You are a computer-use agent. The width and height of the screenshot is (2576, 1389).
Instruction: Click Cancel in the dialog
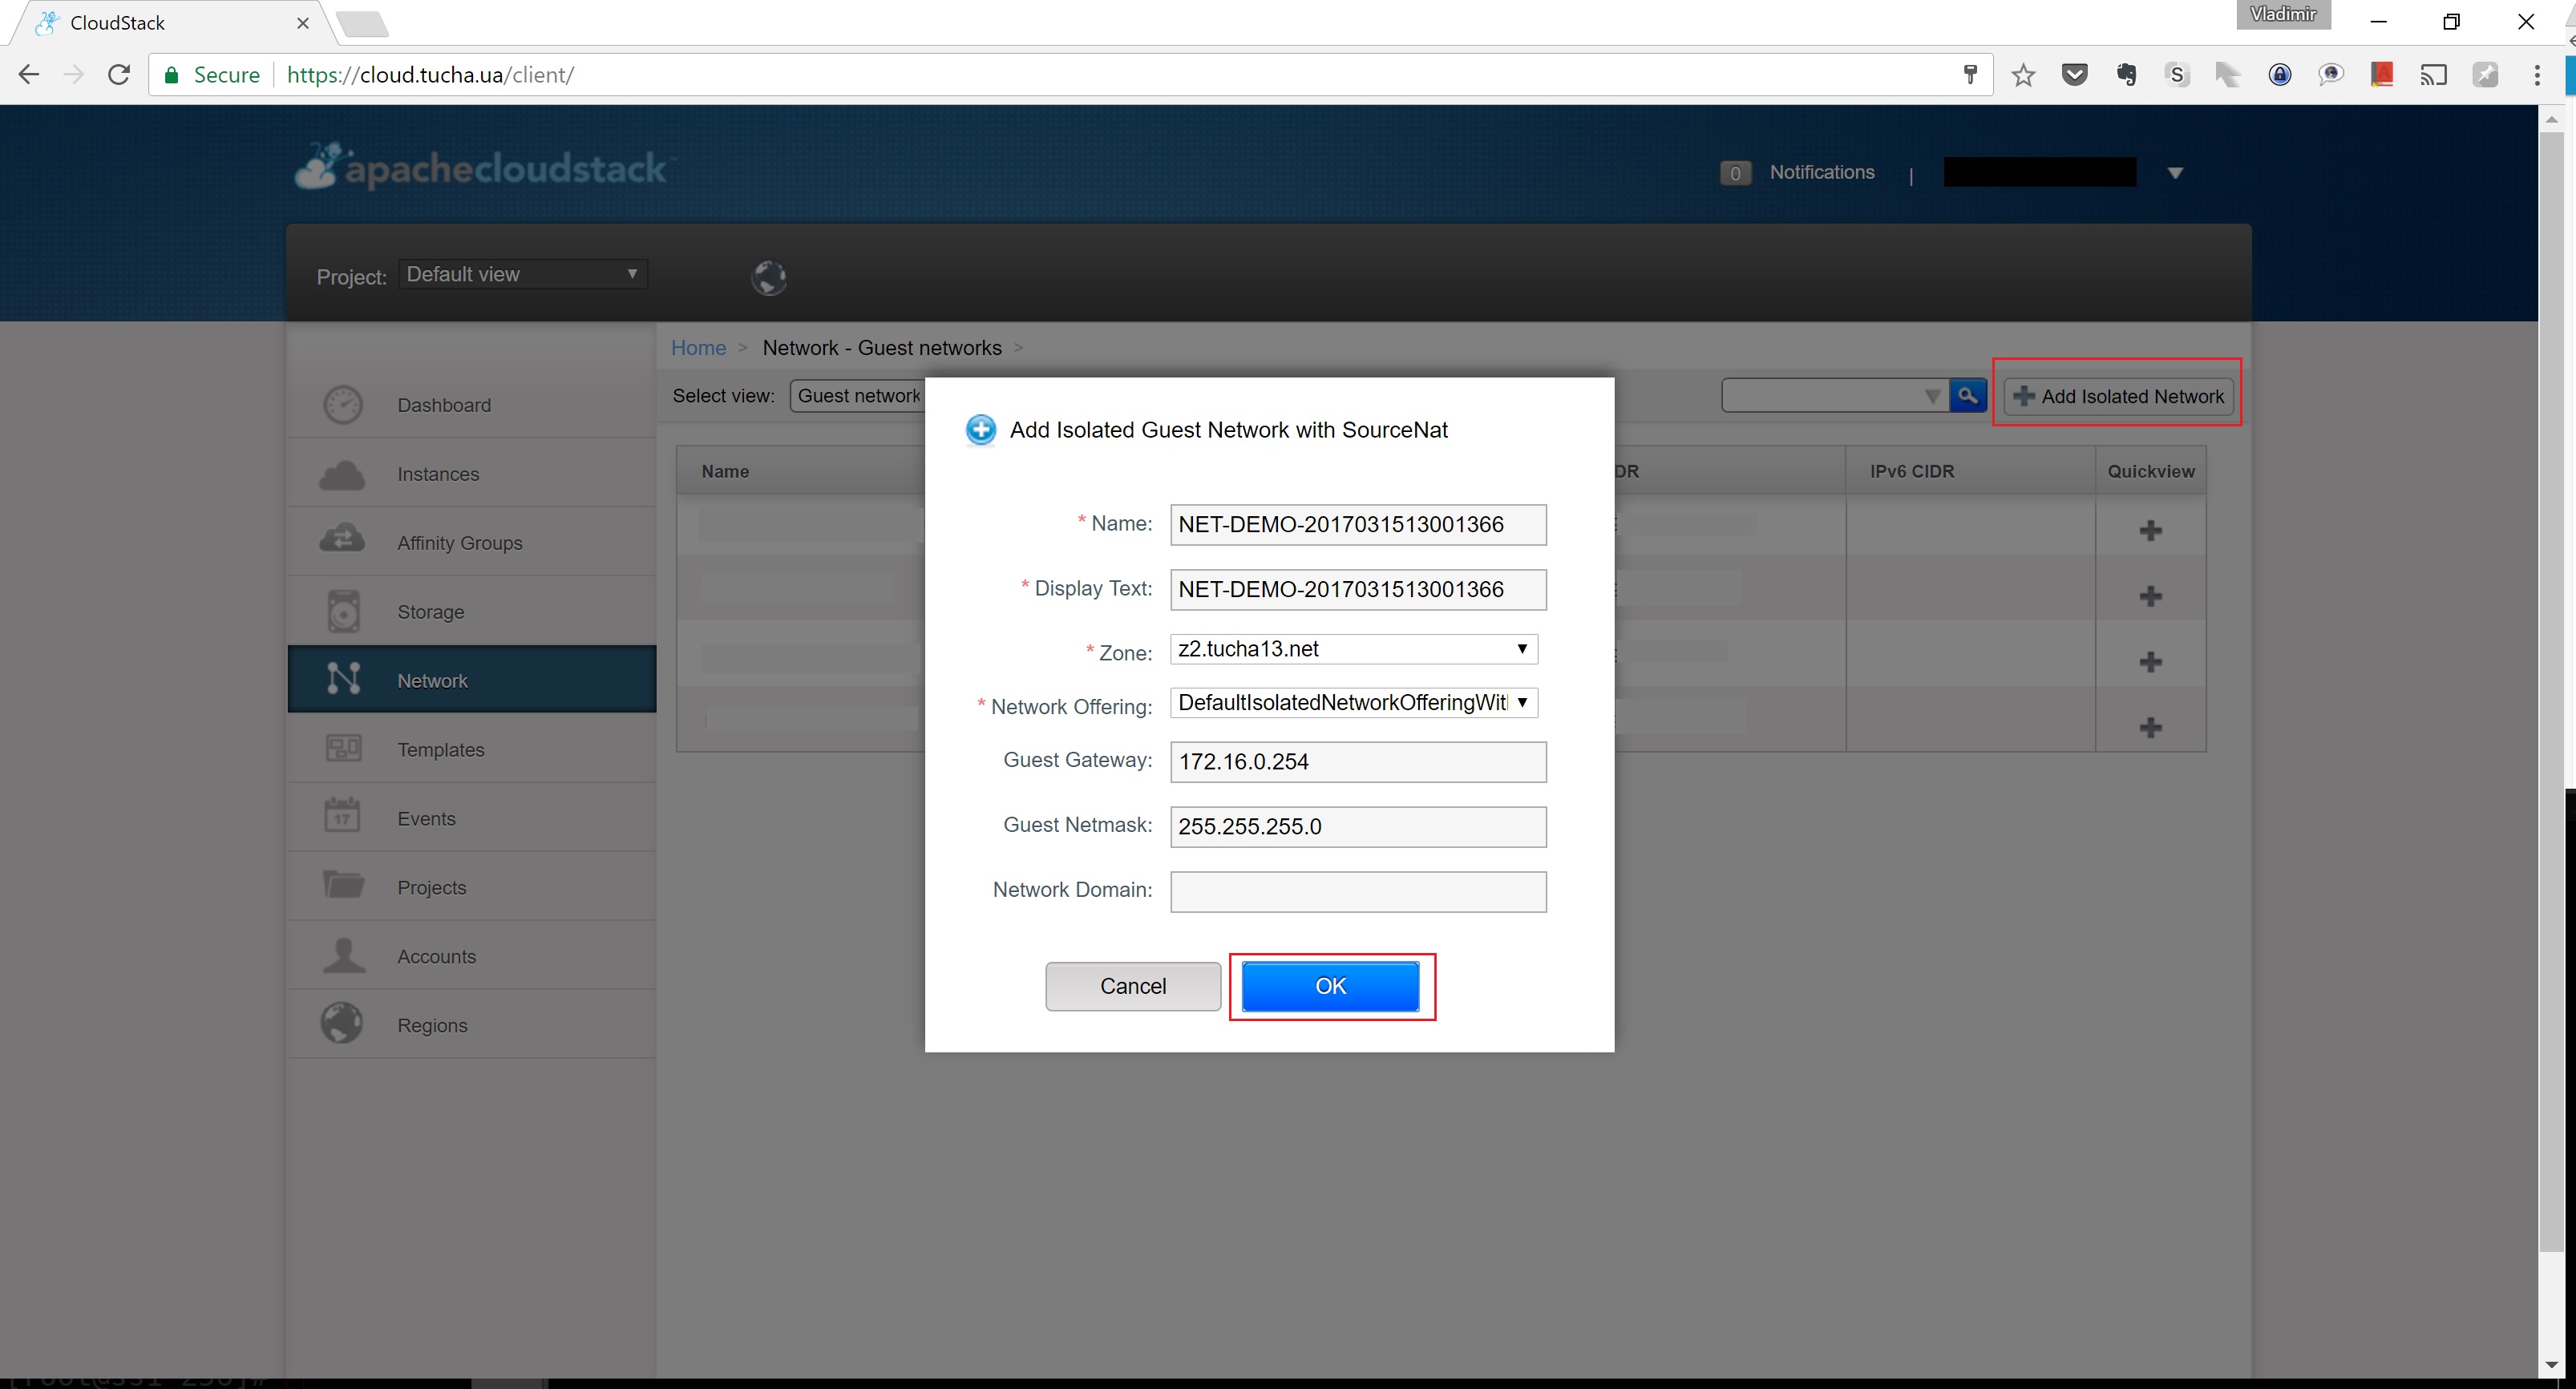pyautogui.click(x=1133, y=986)
